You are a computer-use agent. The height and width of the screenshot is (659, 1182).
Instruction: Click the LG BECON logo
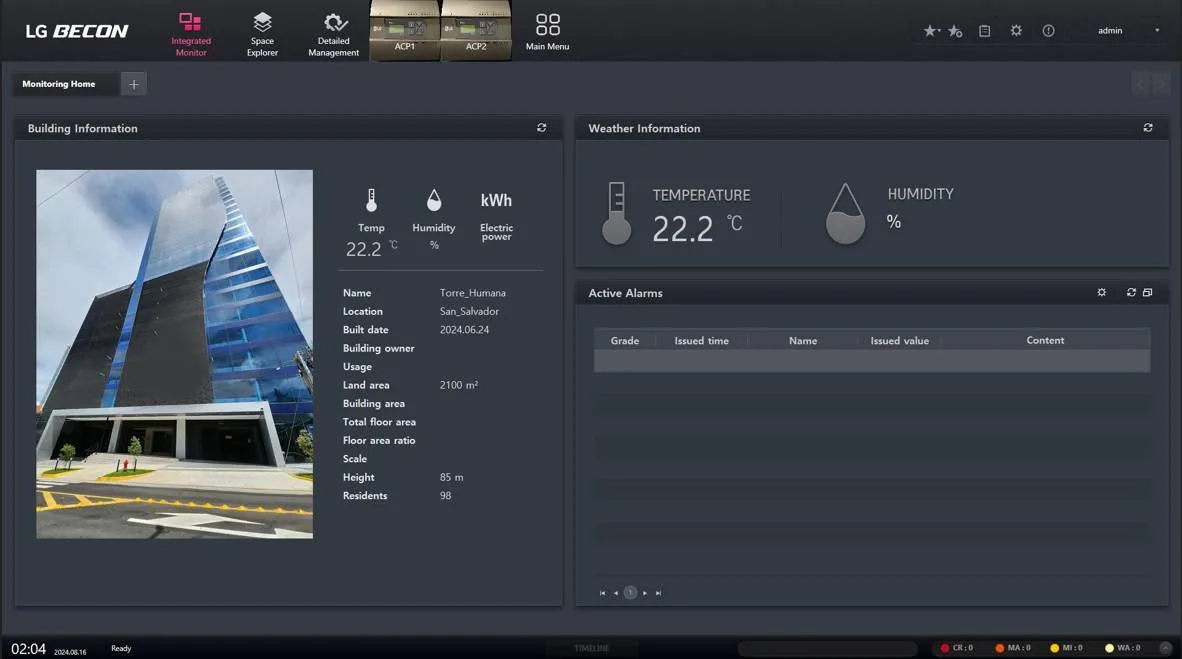click(x=77, y=31)
